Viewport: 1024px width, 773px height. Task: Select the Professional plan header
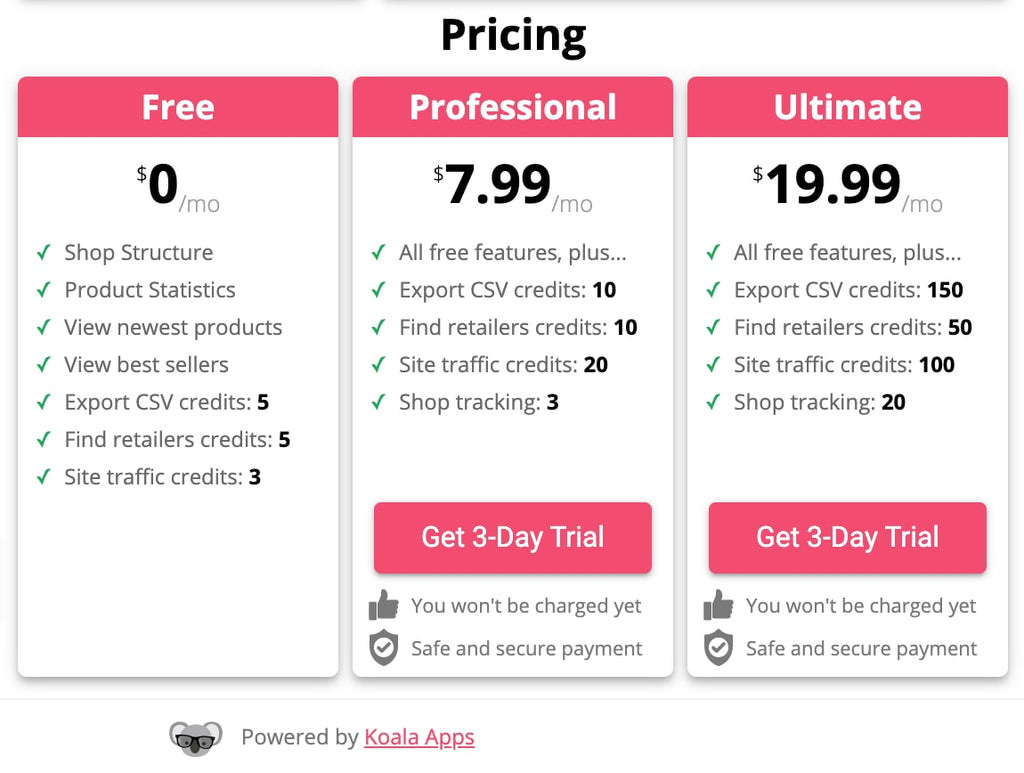pyautogui.click(x=513, y=107)
